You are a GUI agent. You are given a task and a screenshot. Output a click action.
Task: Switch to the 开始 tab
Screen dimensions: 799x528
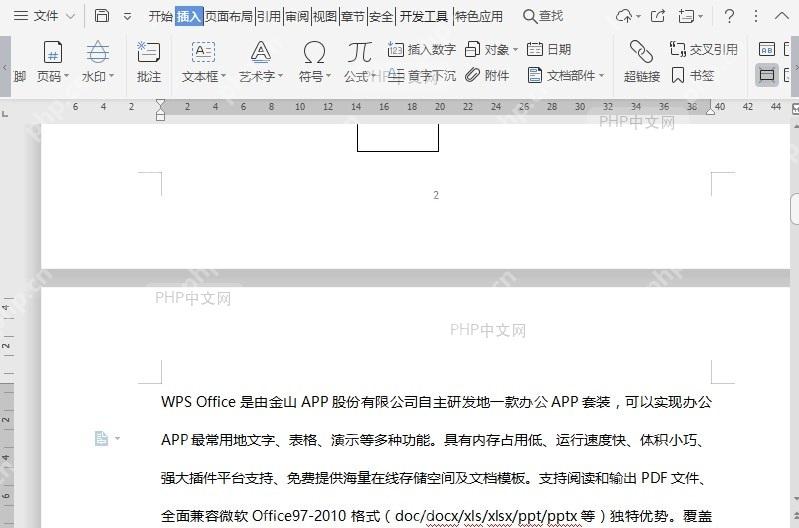pos(161,16)
